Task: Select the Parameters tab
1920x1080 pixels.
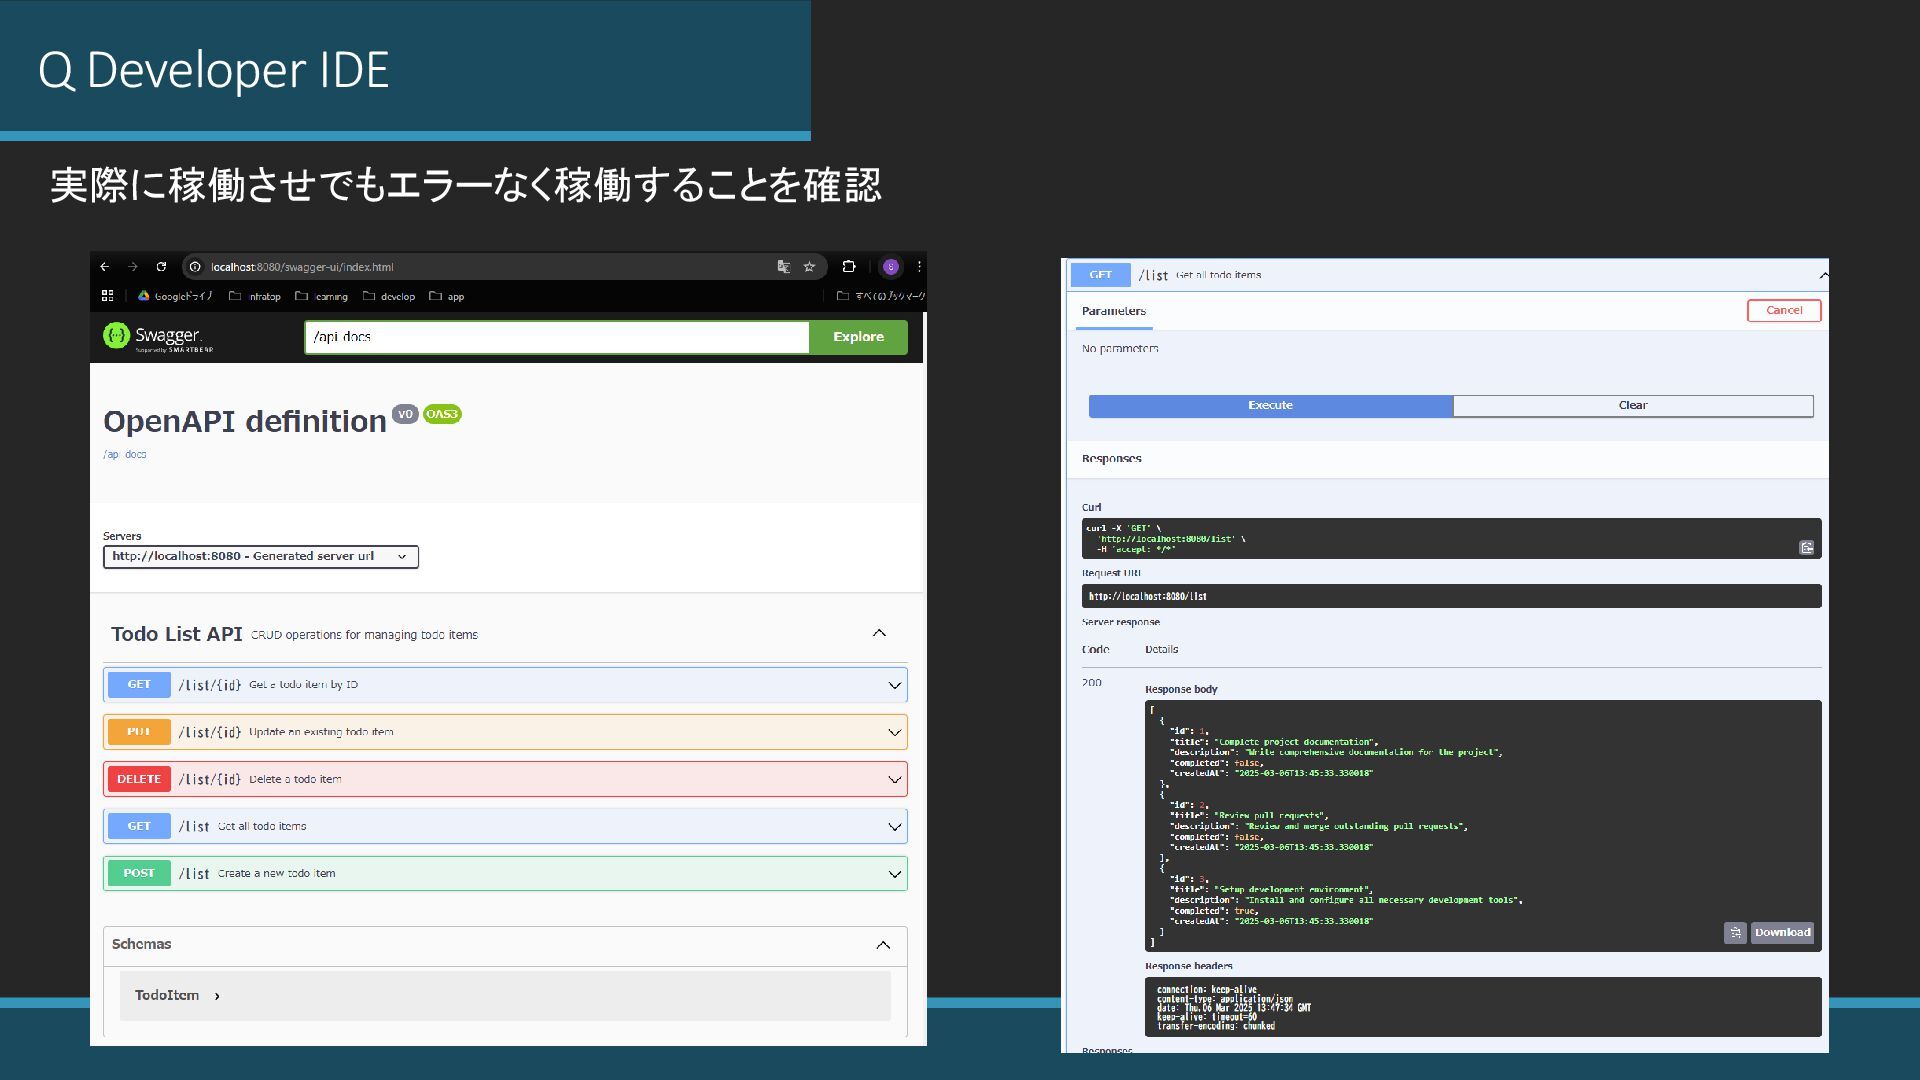Action: coord(1113,311)
